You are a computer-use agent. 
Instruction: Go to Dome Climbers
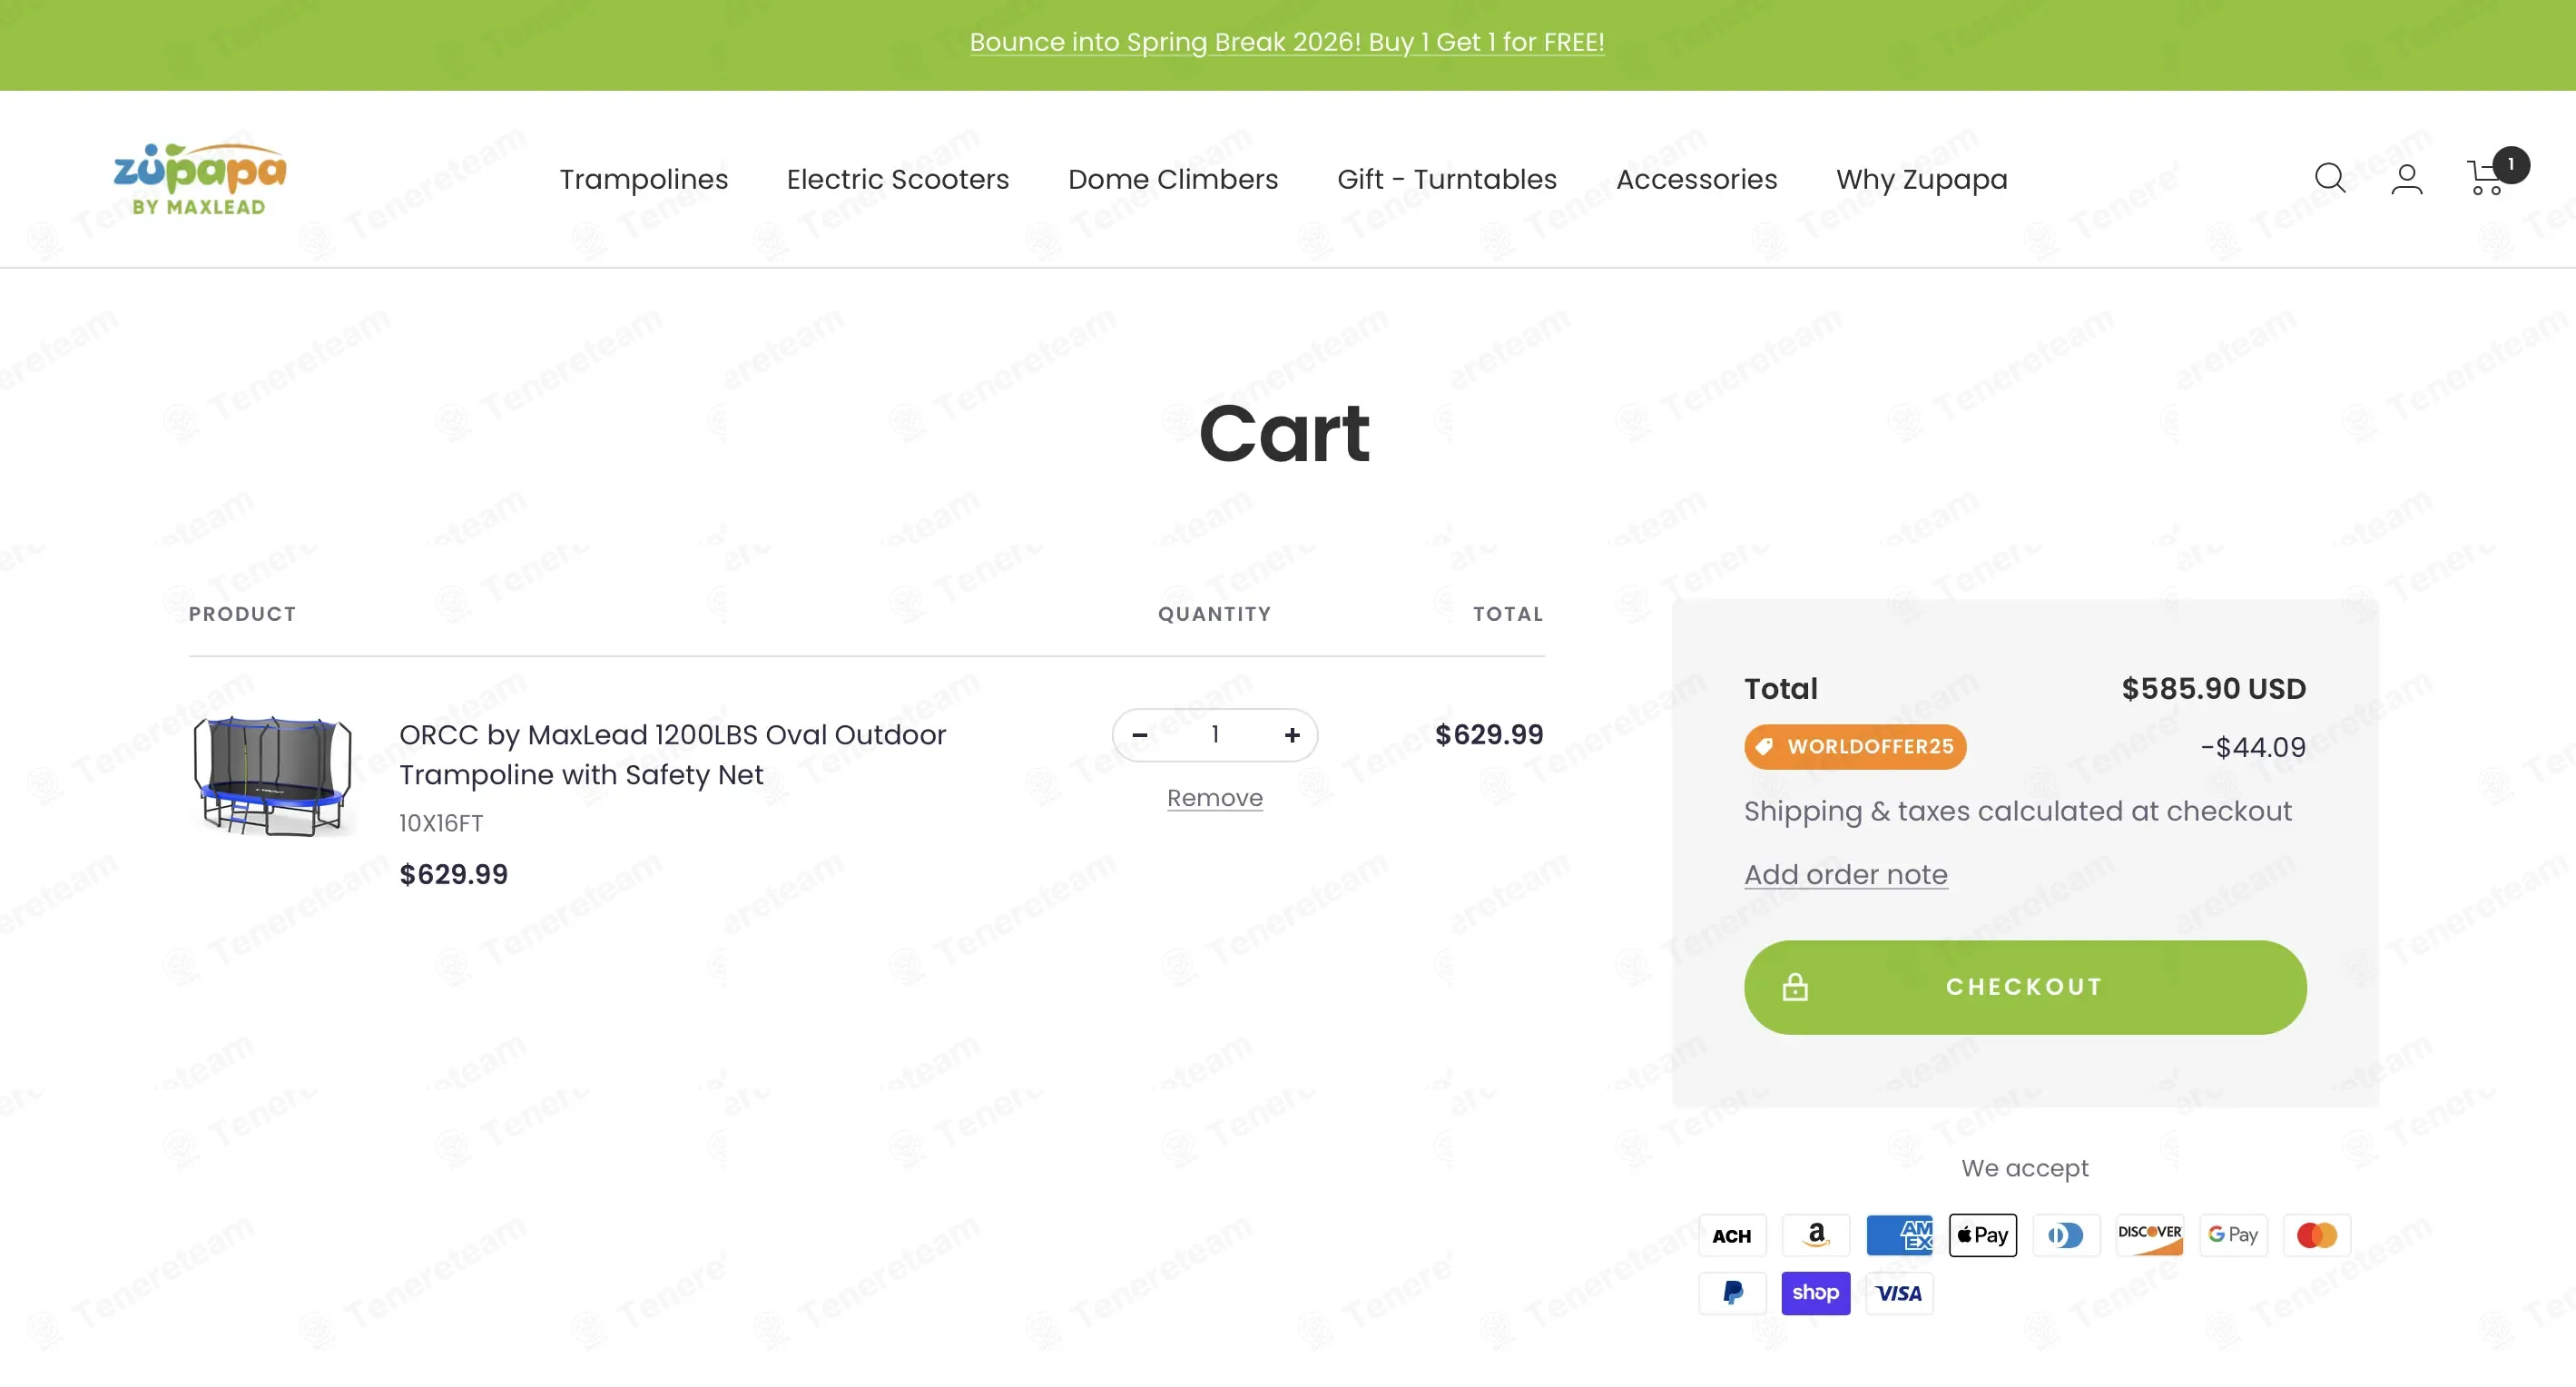point(1172,179)
